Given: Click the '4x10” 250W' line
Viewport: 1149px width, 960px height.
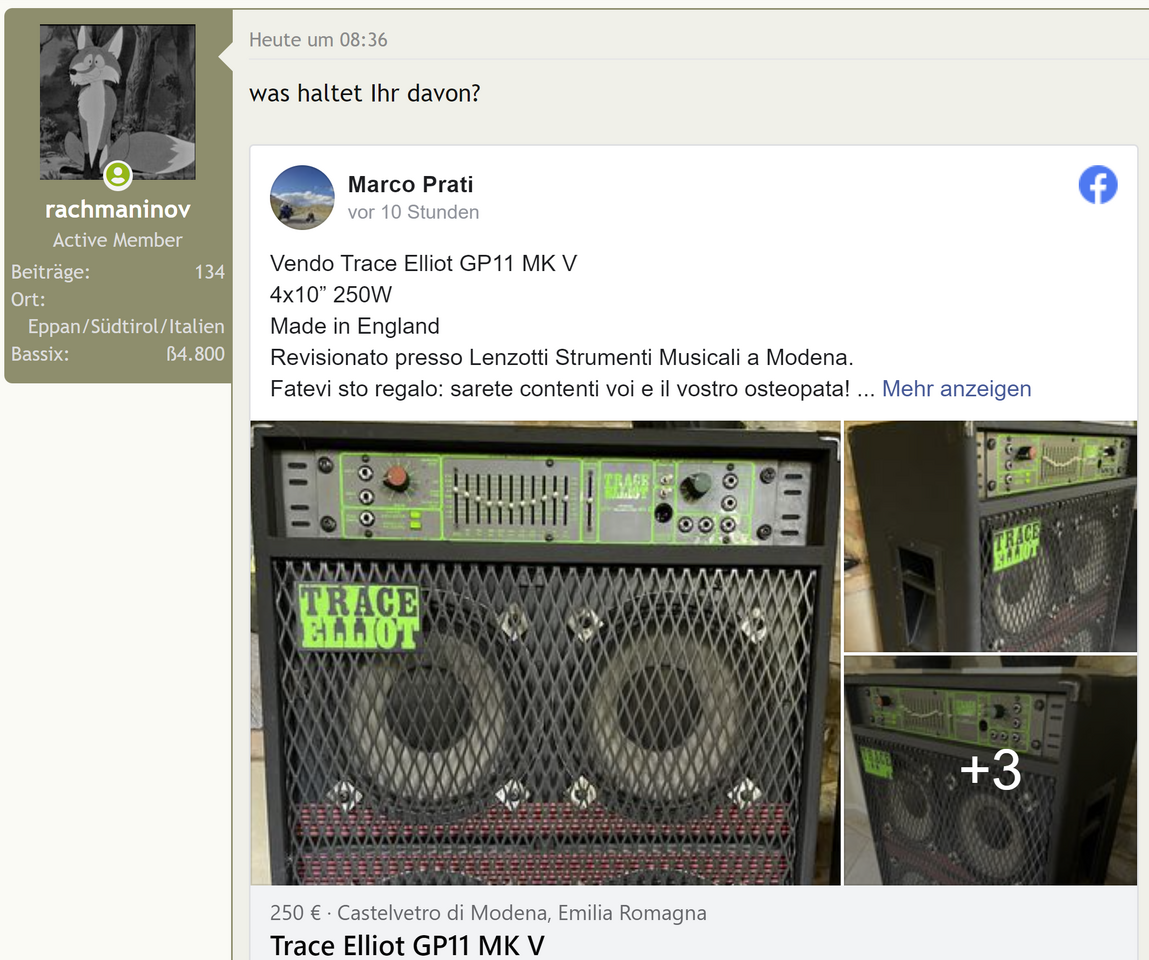Looking at the screenshot, I should click(331, 295).
